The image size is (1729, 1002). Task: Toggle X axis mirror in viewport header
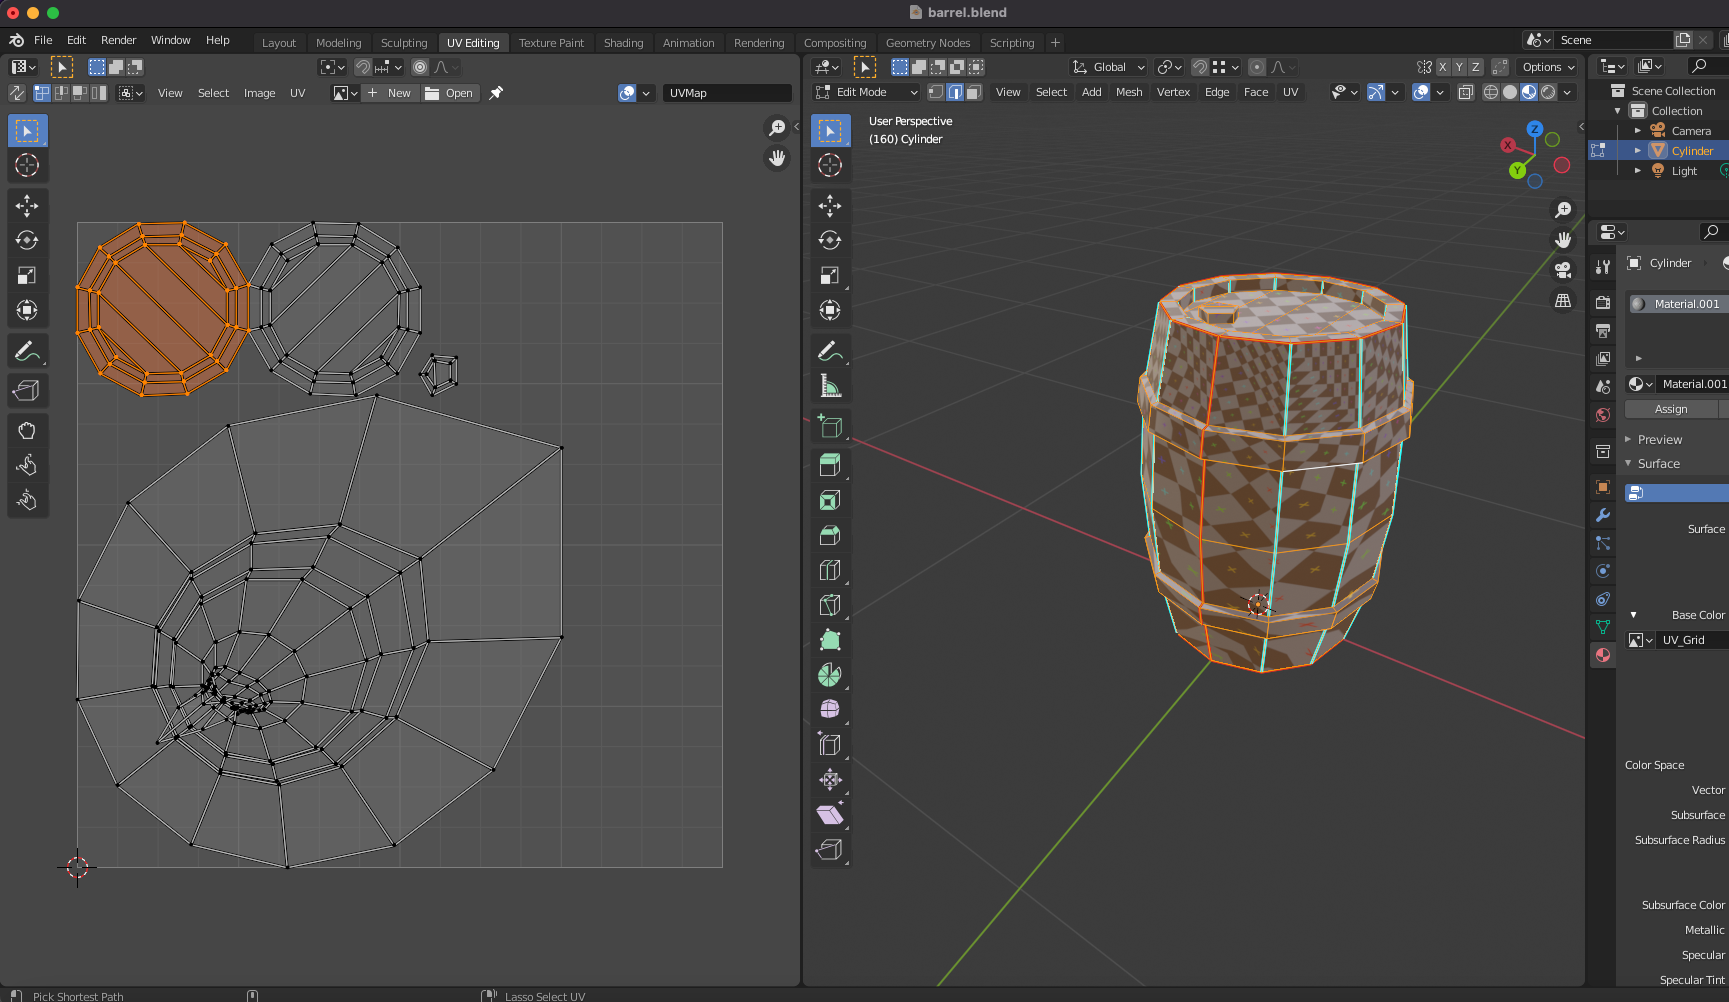coord(1442,67)
